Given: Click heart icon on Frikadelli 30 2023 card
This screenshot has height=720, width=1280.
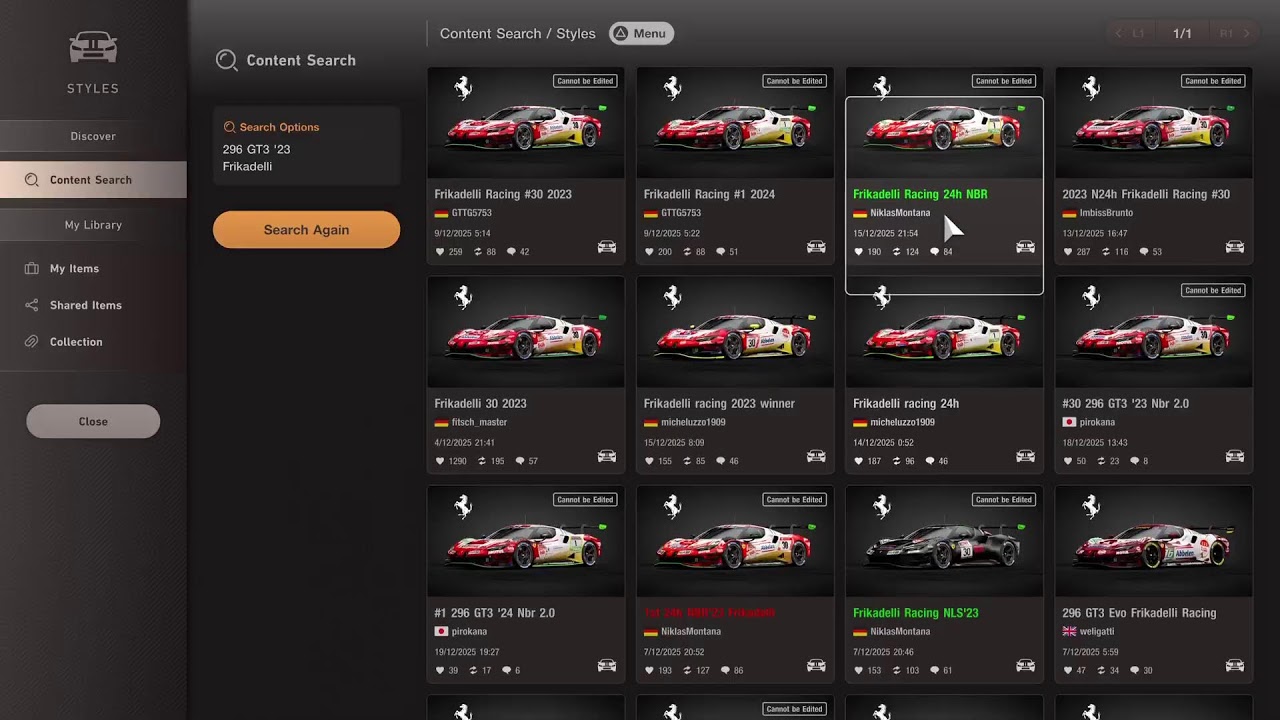Looking at the screenshot, I should (440, 461).
